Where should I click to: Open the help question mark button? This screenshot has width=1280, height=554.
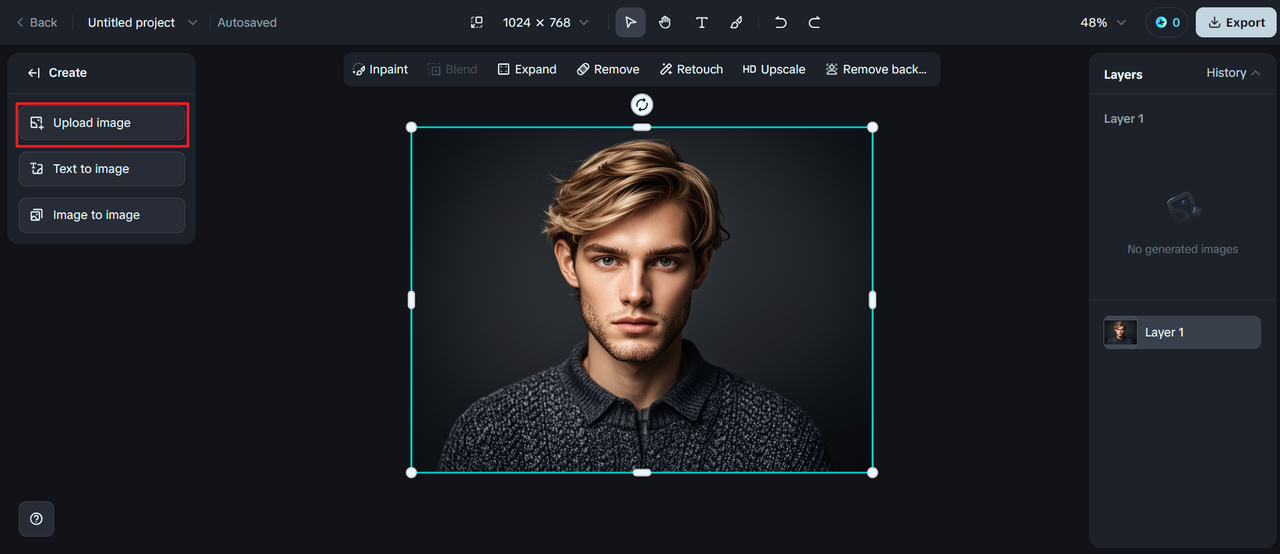[x=36, y=519]
